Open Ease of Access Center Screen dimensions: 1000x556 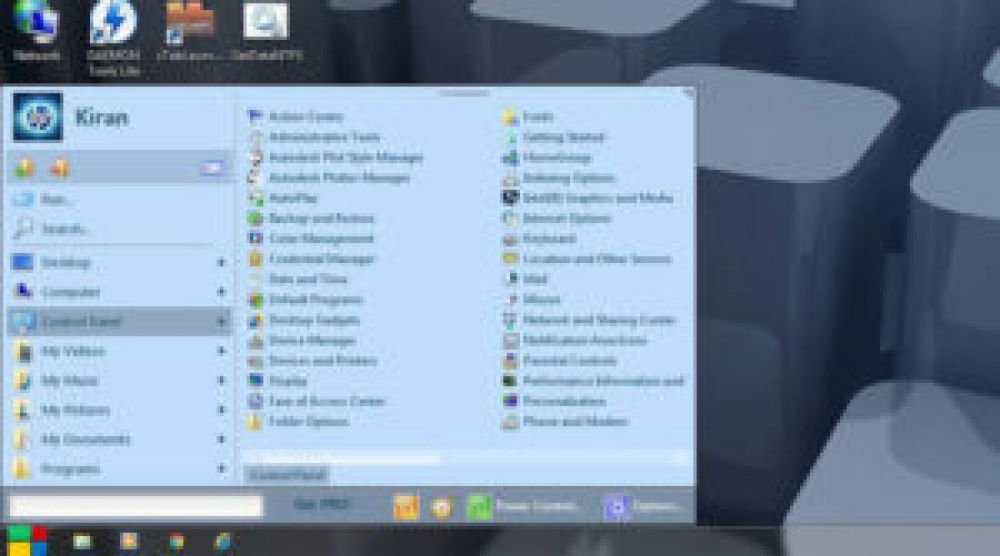[x=317, y=402]
